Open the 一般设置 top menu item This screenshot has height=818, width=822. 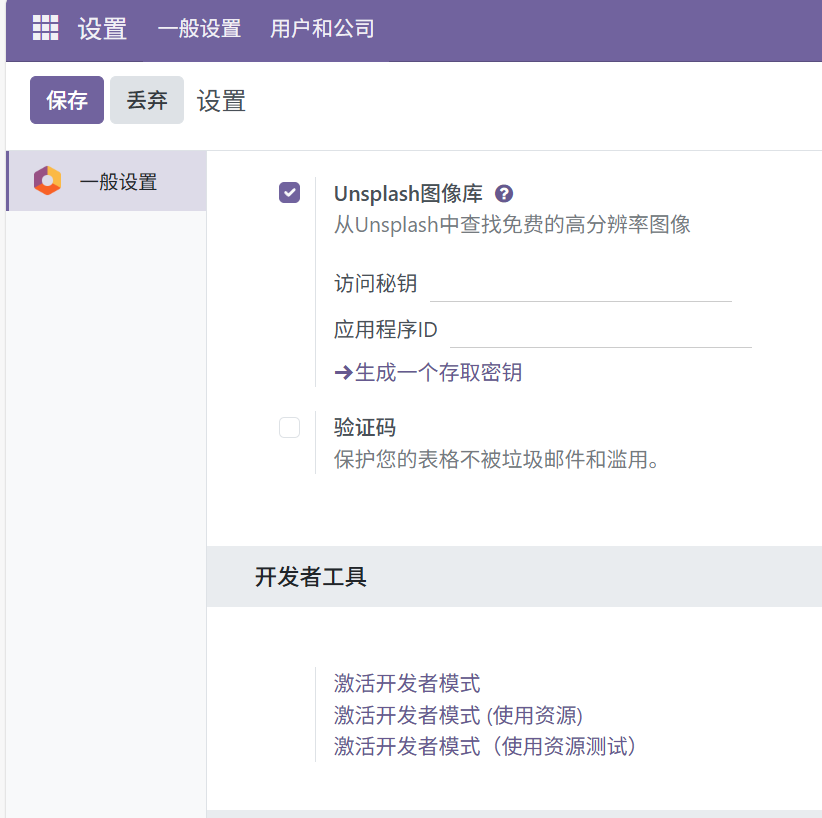[x=199, y=29]
